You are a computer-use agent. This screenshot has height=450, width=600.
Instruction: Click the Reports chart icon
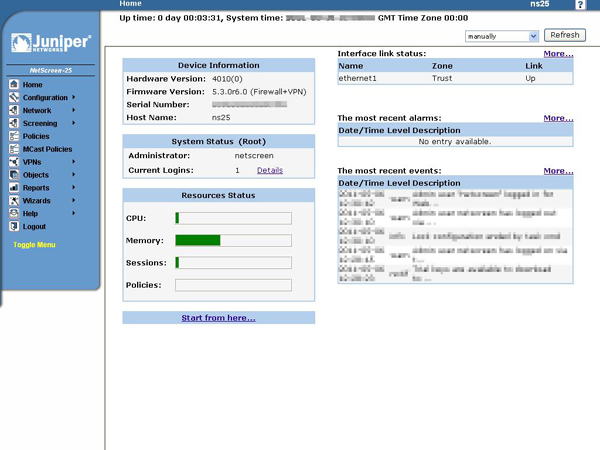click(x=14, y=188)
